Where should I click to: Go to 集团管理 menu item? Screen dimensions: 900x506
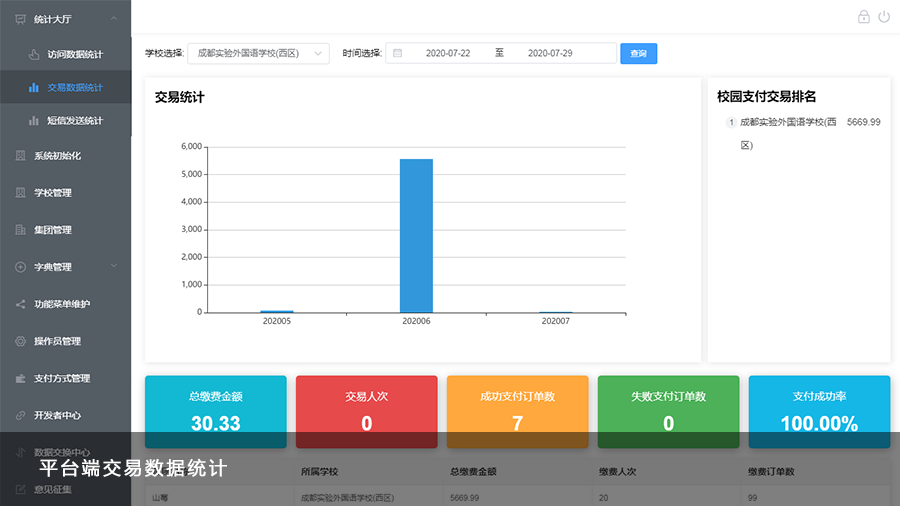click(66, 229)
